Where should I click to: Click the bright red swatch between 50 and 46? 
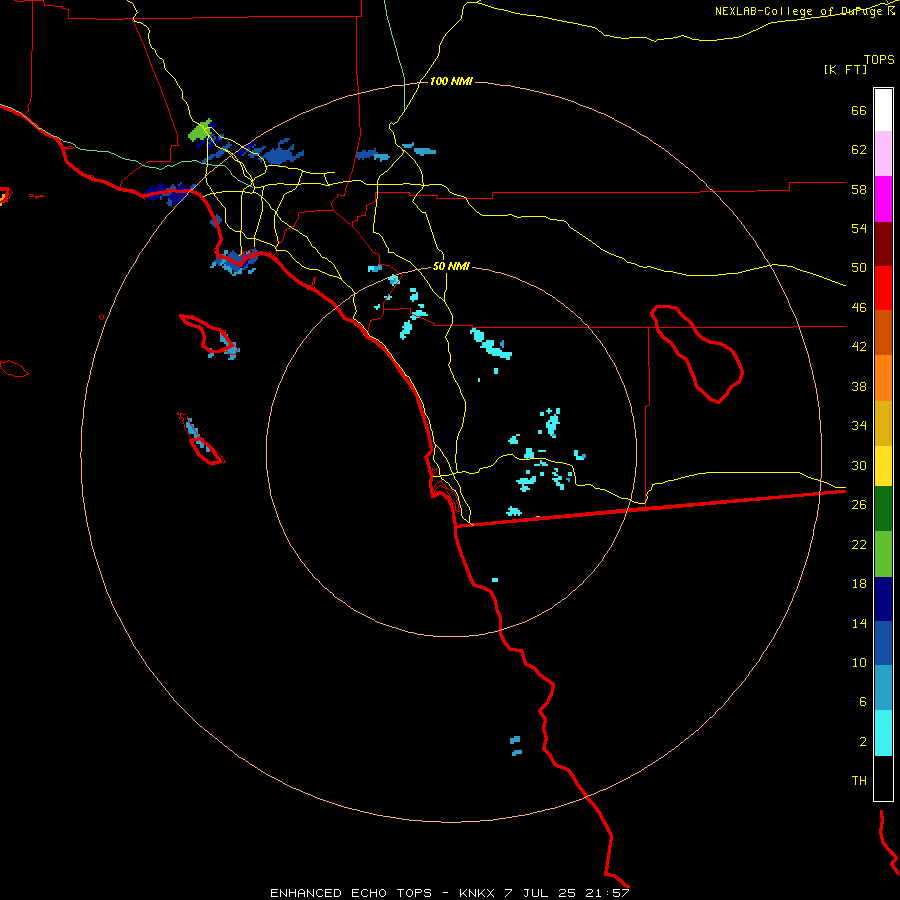point(883,288)
